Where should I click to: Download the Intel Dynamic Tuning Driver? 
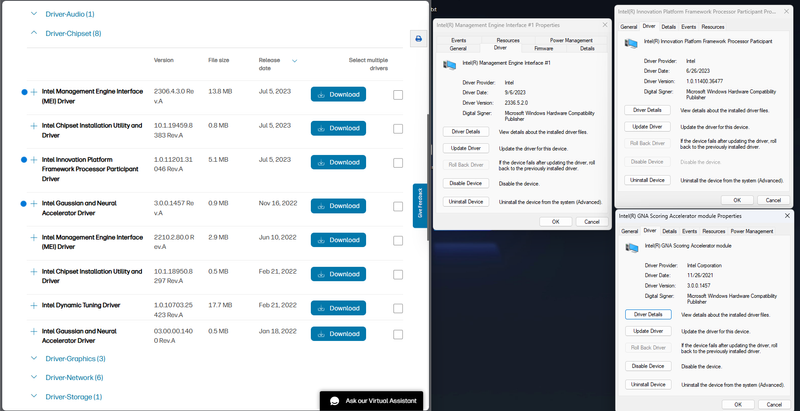(x=338, y=308)
